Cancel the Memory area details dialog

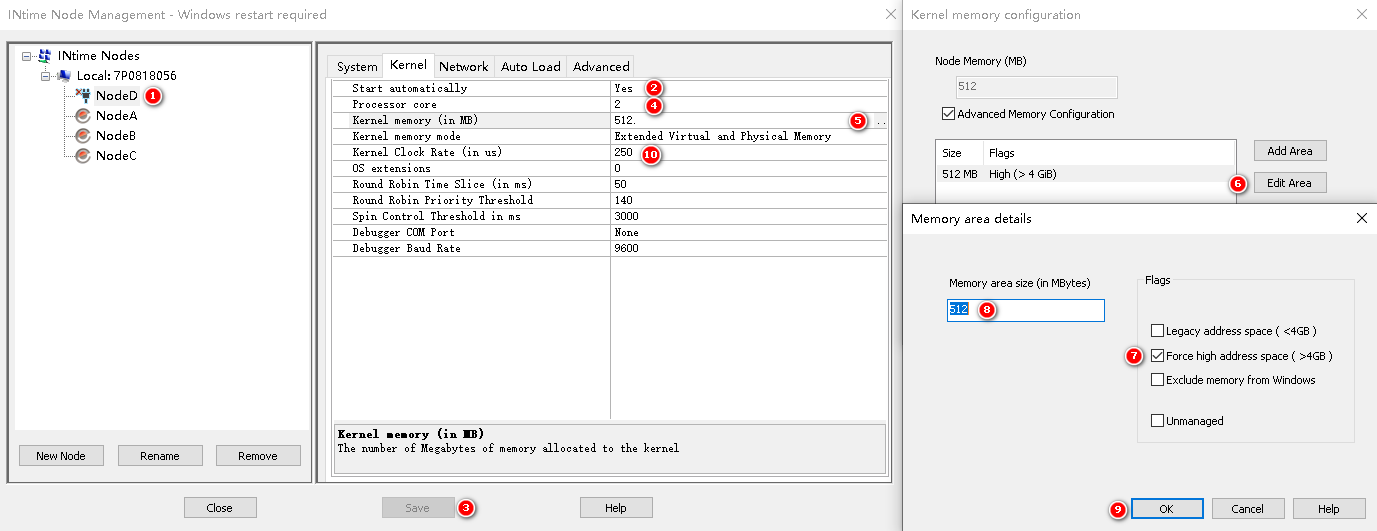(1247, 509)
